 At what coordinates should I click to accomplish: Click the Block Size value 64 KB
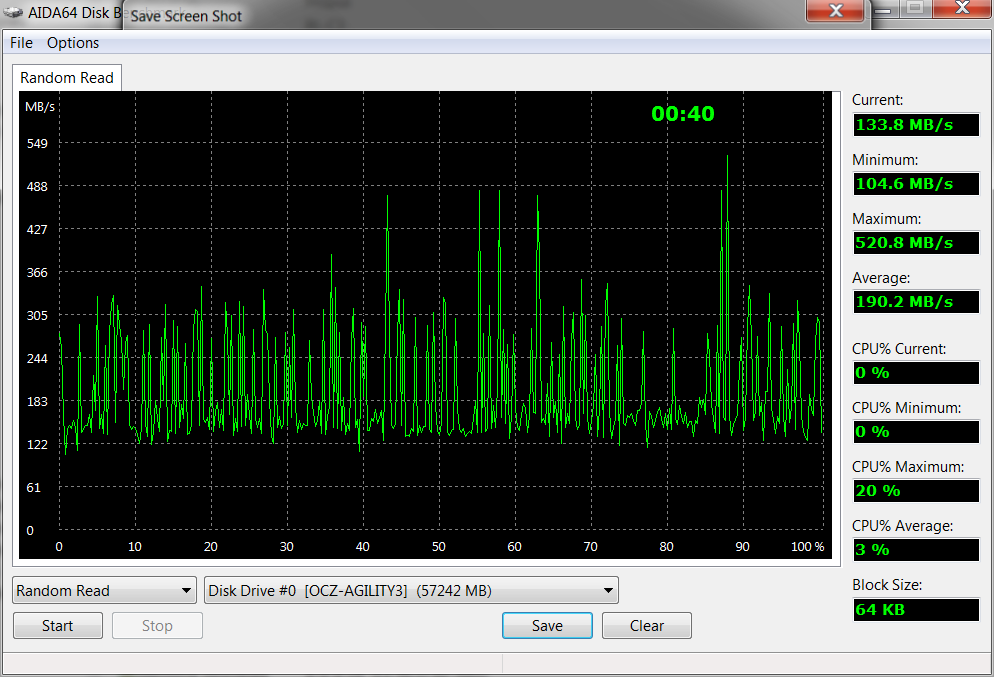[916, 610]
